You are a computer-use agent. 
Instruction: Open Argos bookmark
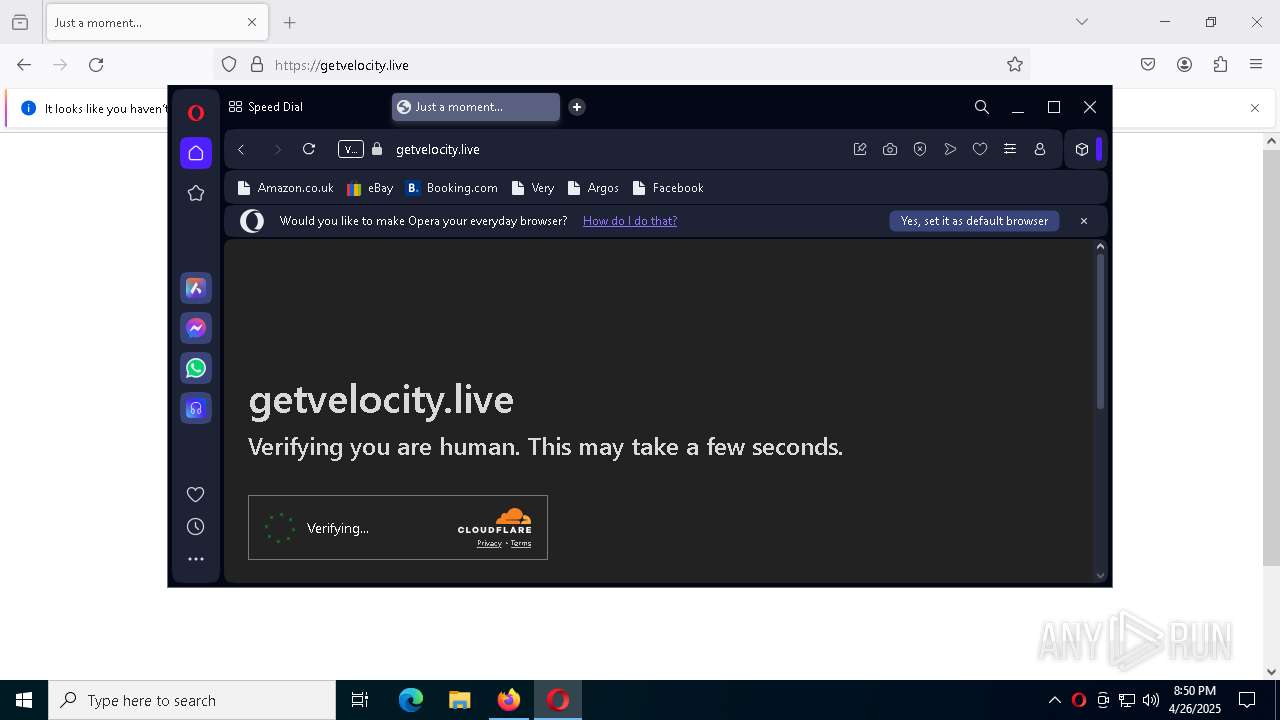pyautogui.click(x=593, y=188)
